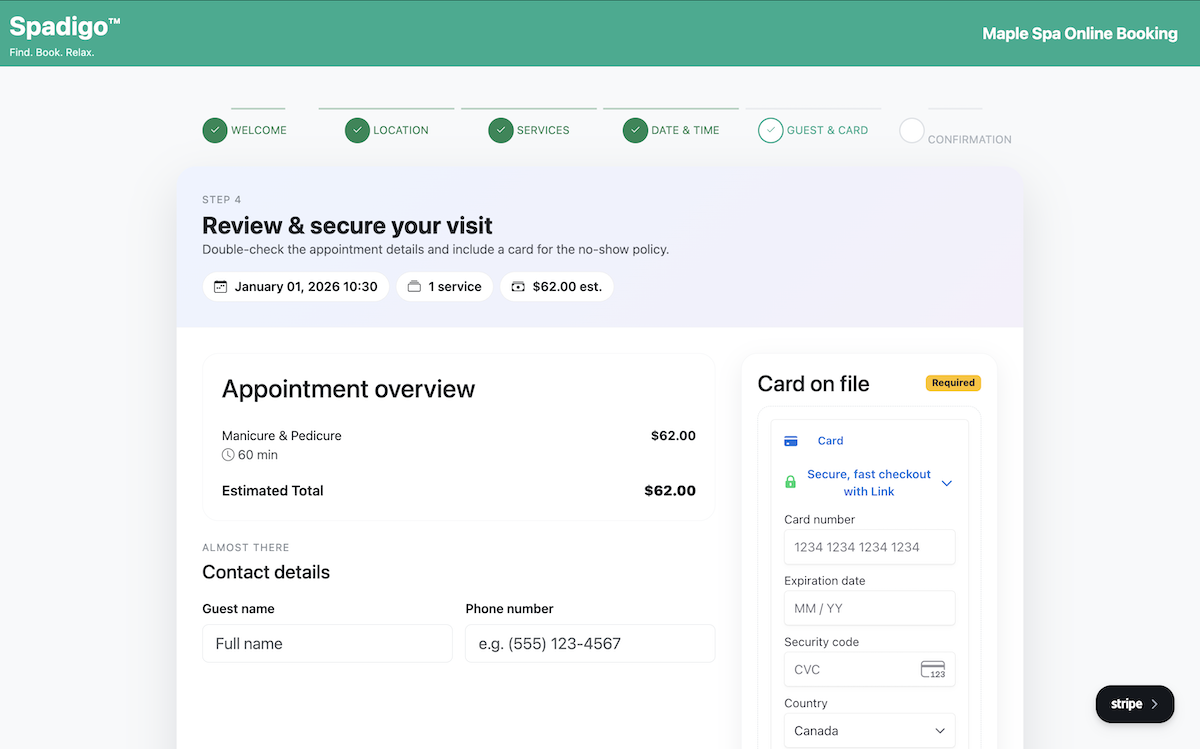Click the stripe badge in the corner
This screenshot has width=1200, height=749.
coord(1134,704)
